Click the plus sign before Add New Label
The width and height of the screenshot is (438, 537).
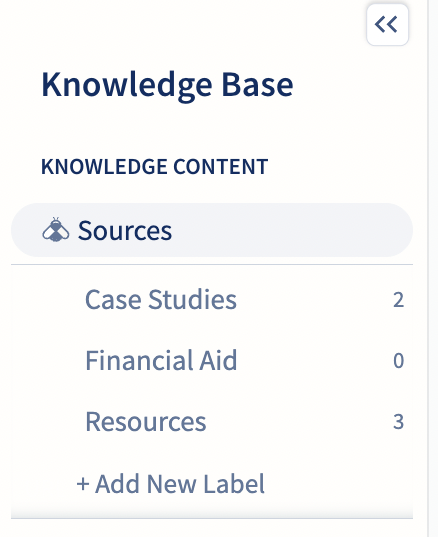tap(83, 484)
